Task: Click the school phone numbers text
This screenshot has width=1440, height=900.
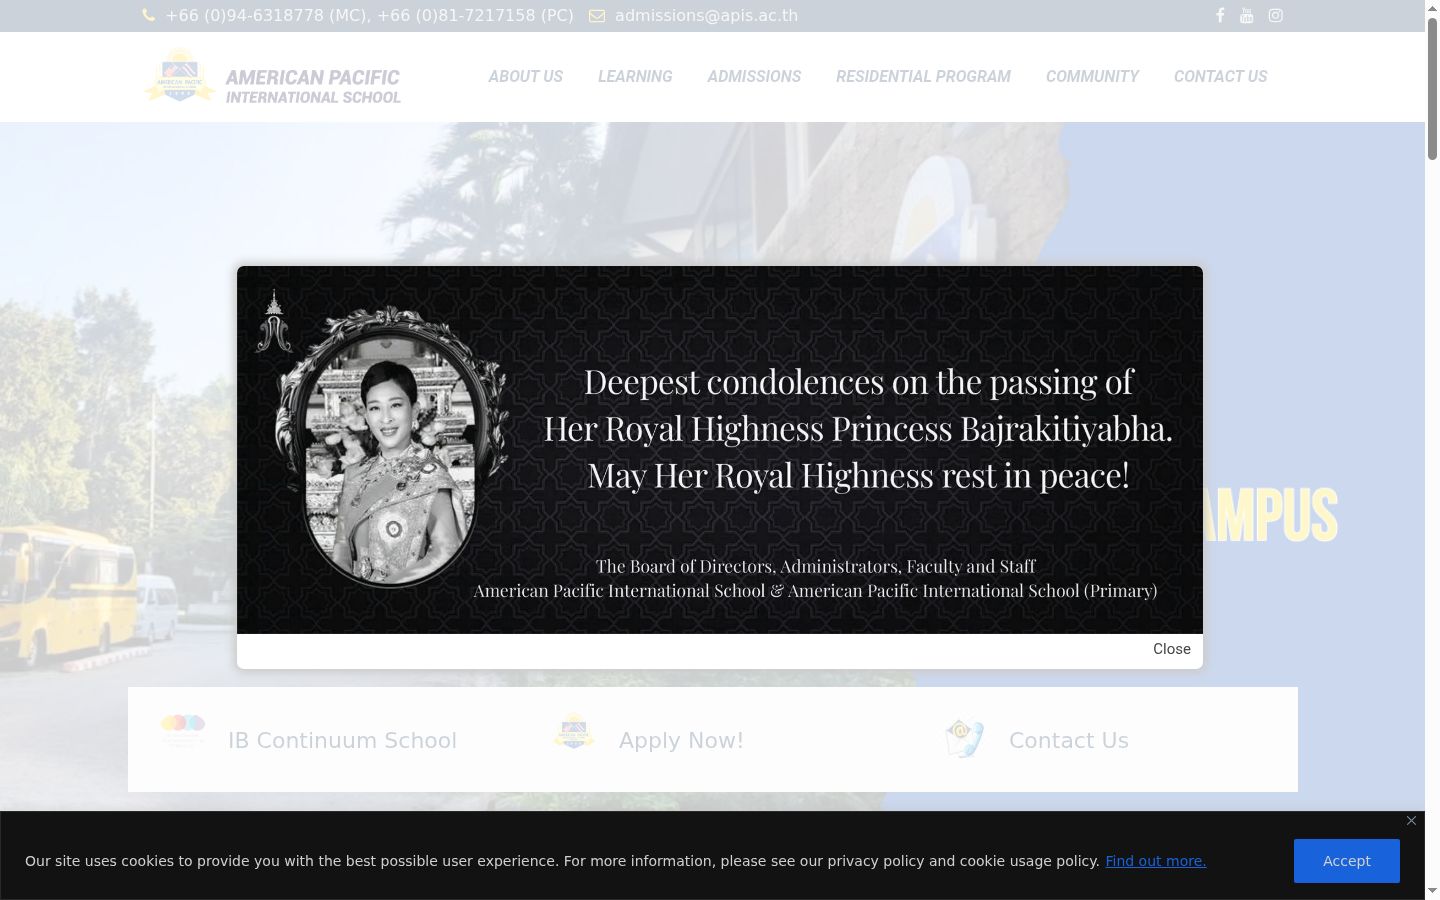Action: 370,16
